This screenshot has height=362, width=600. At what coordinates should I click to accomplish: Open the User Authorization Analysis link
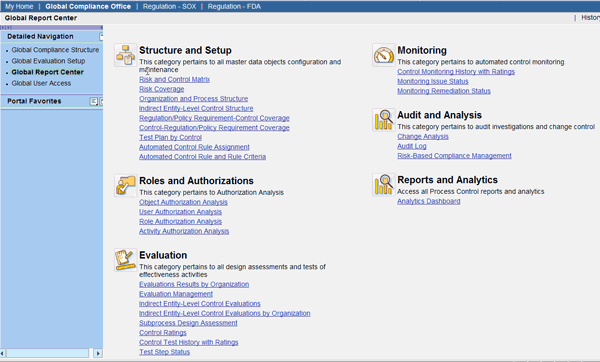180,212
